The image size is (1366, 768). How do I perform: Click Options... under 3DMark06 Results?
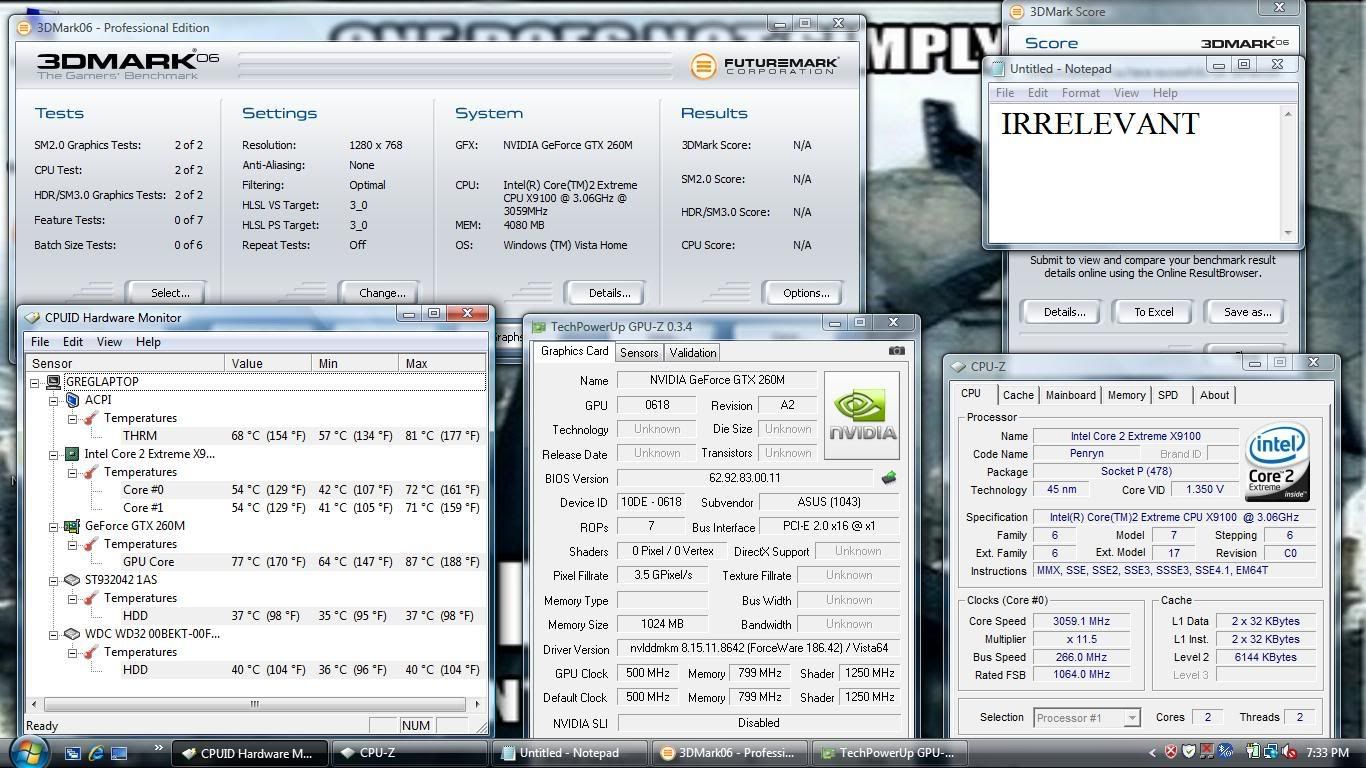806,293
